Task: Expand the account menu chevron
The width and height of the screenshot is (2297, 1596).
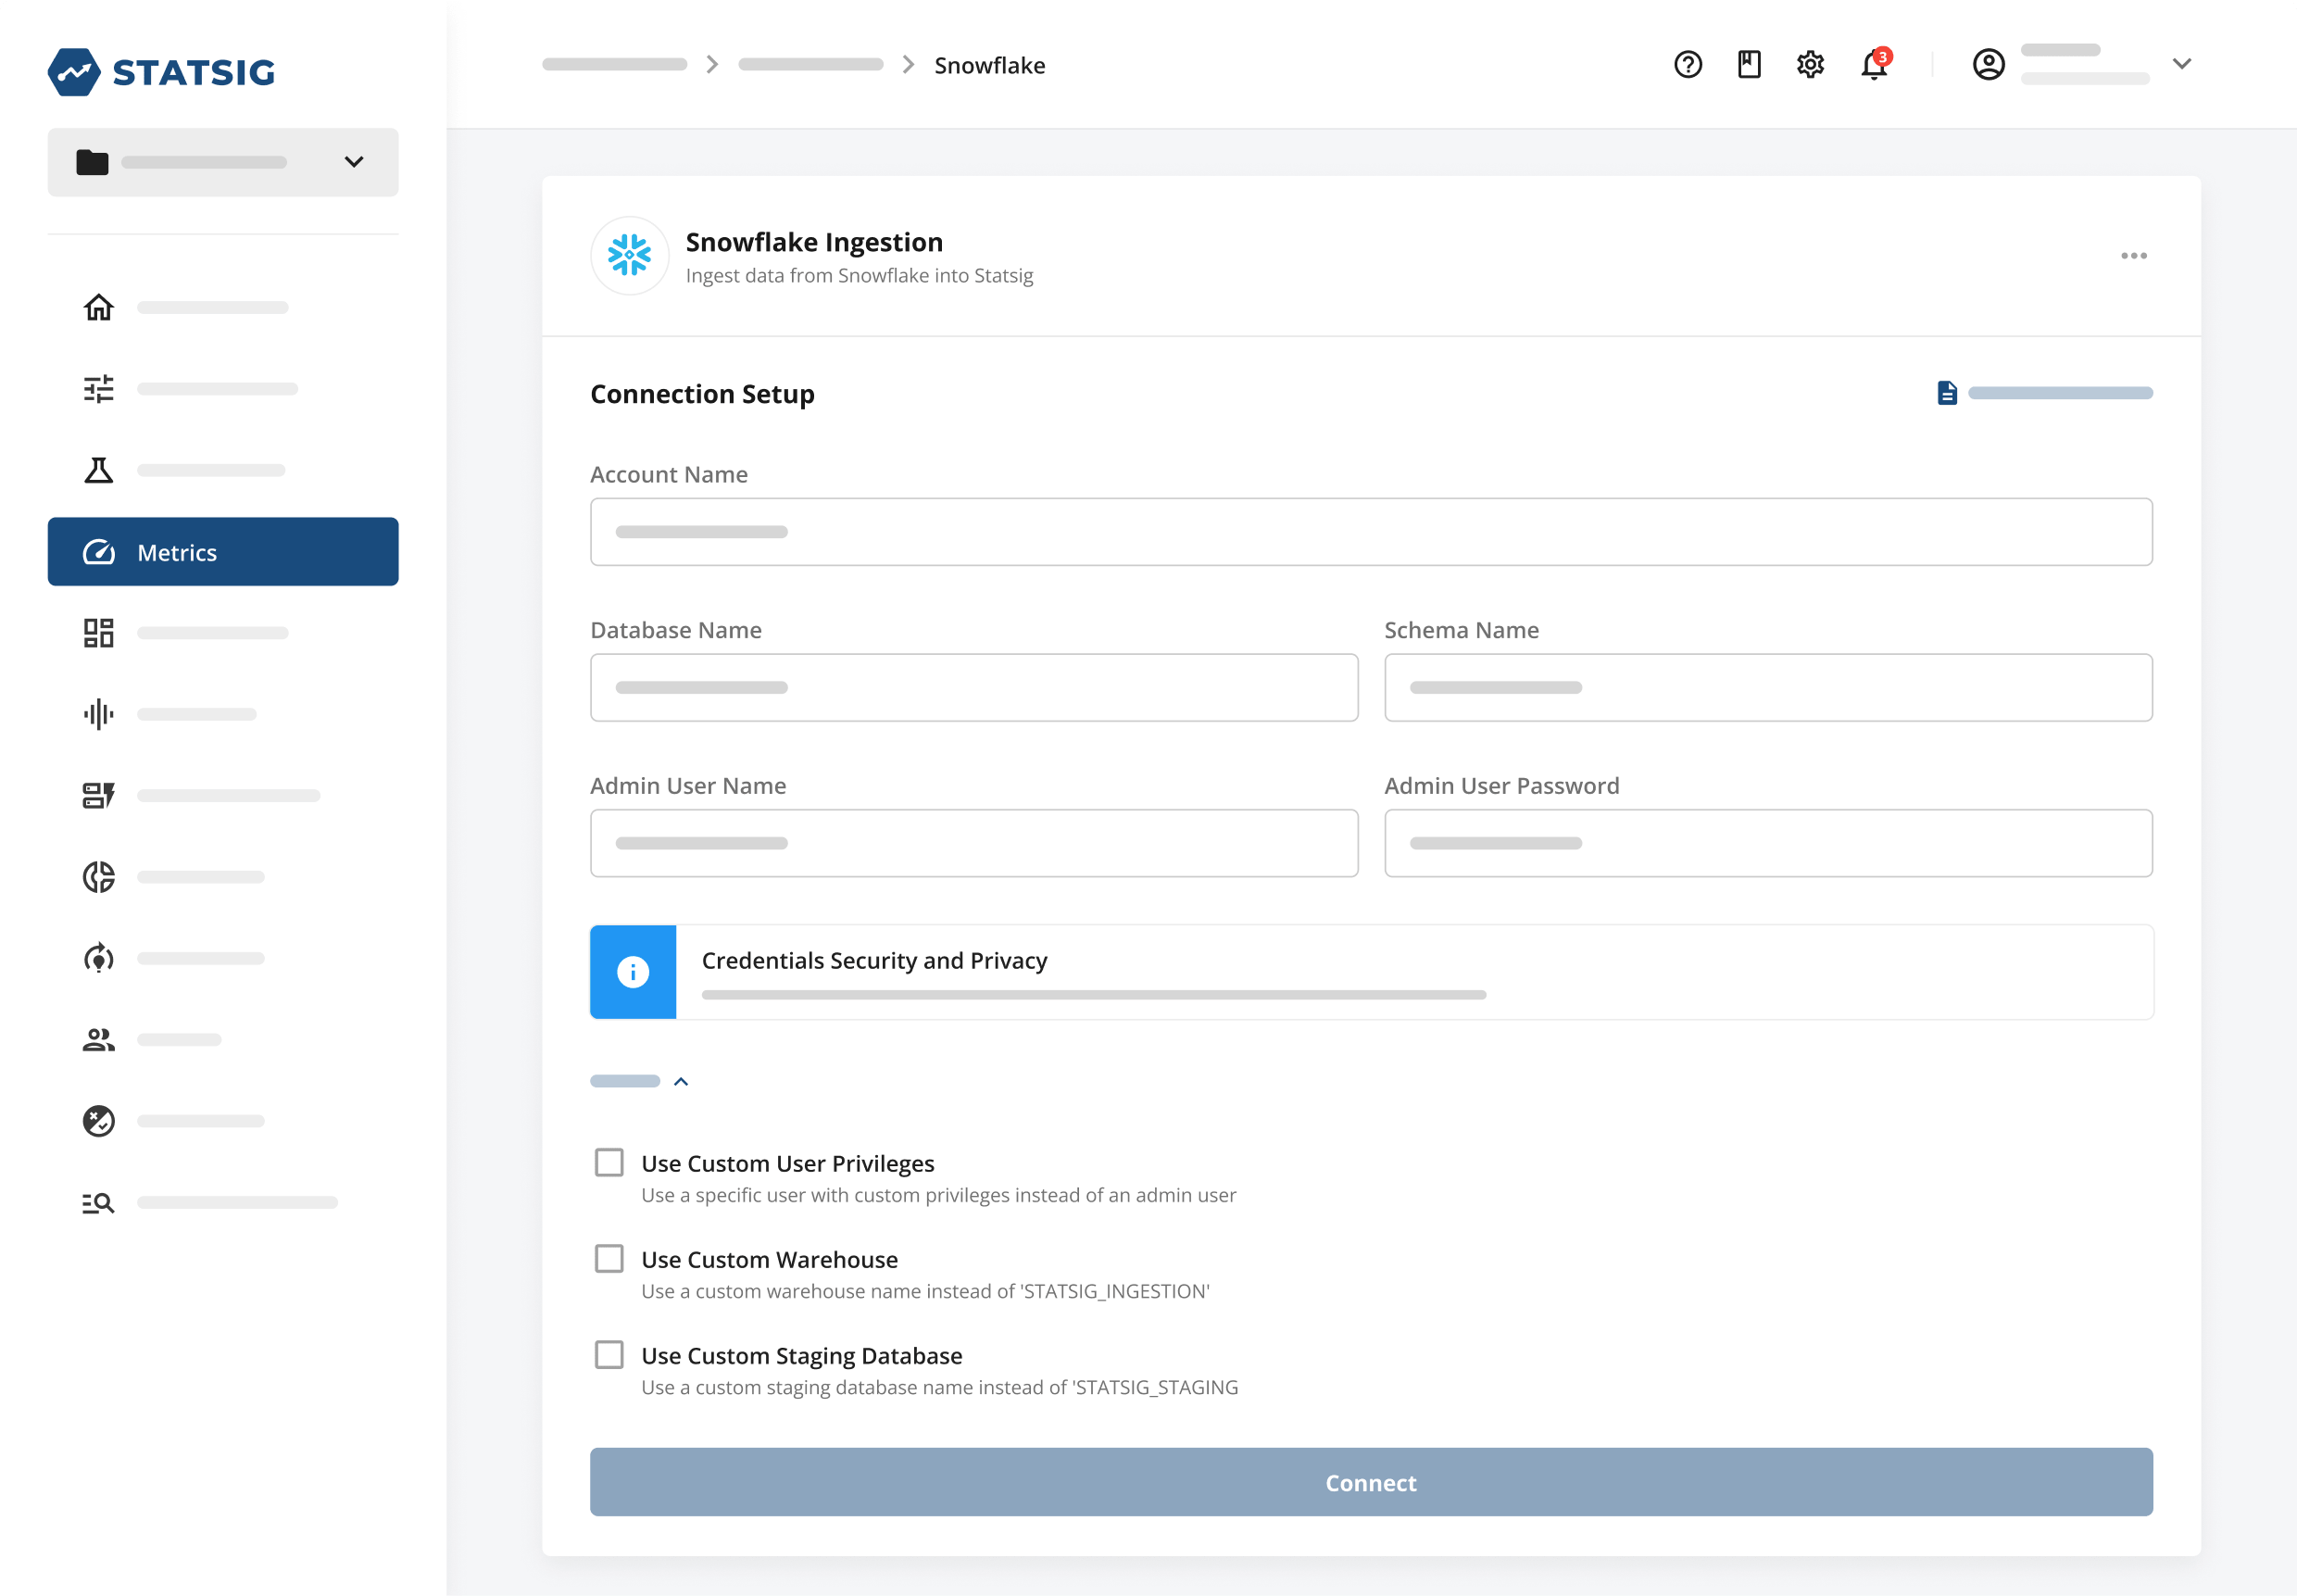Action: tap(2182, 64)
